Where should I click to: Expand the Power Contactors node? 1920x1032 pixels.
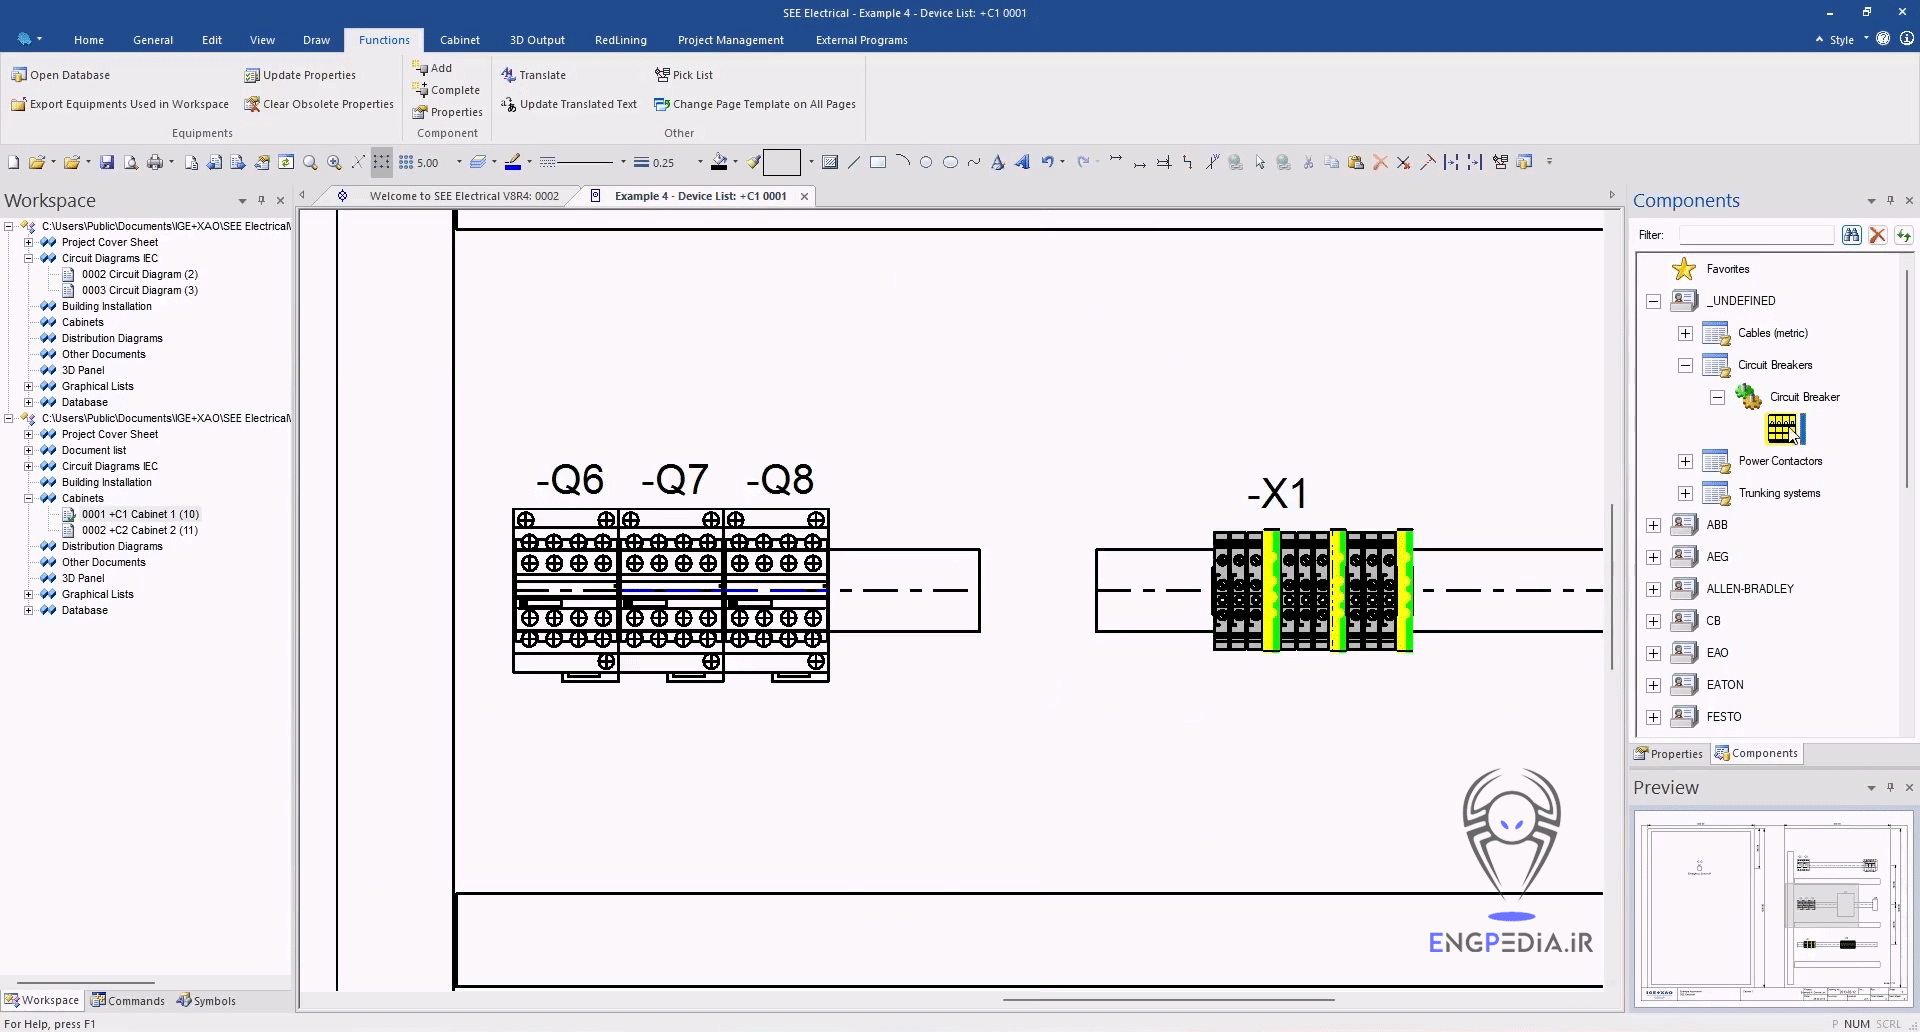click(x=1685, y=461)
